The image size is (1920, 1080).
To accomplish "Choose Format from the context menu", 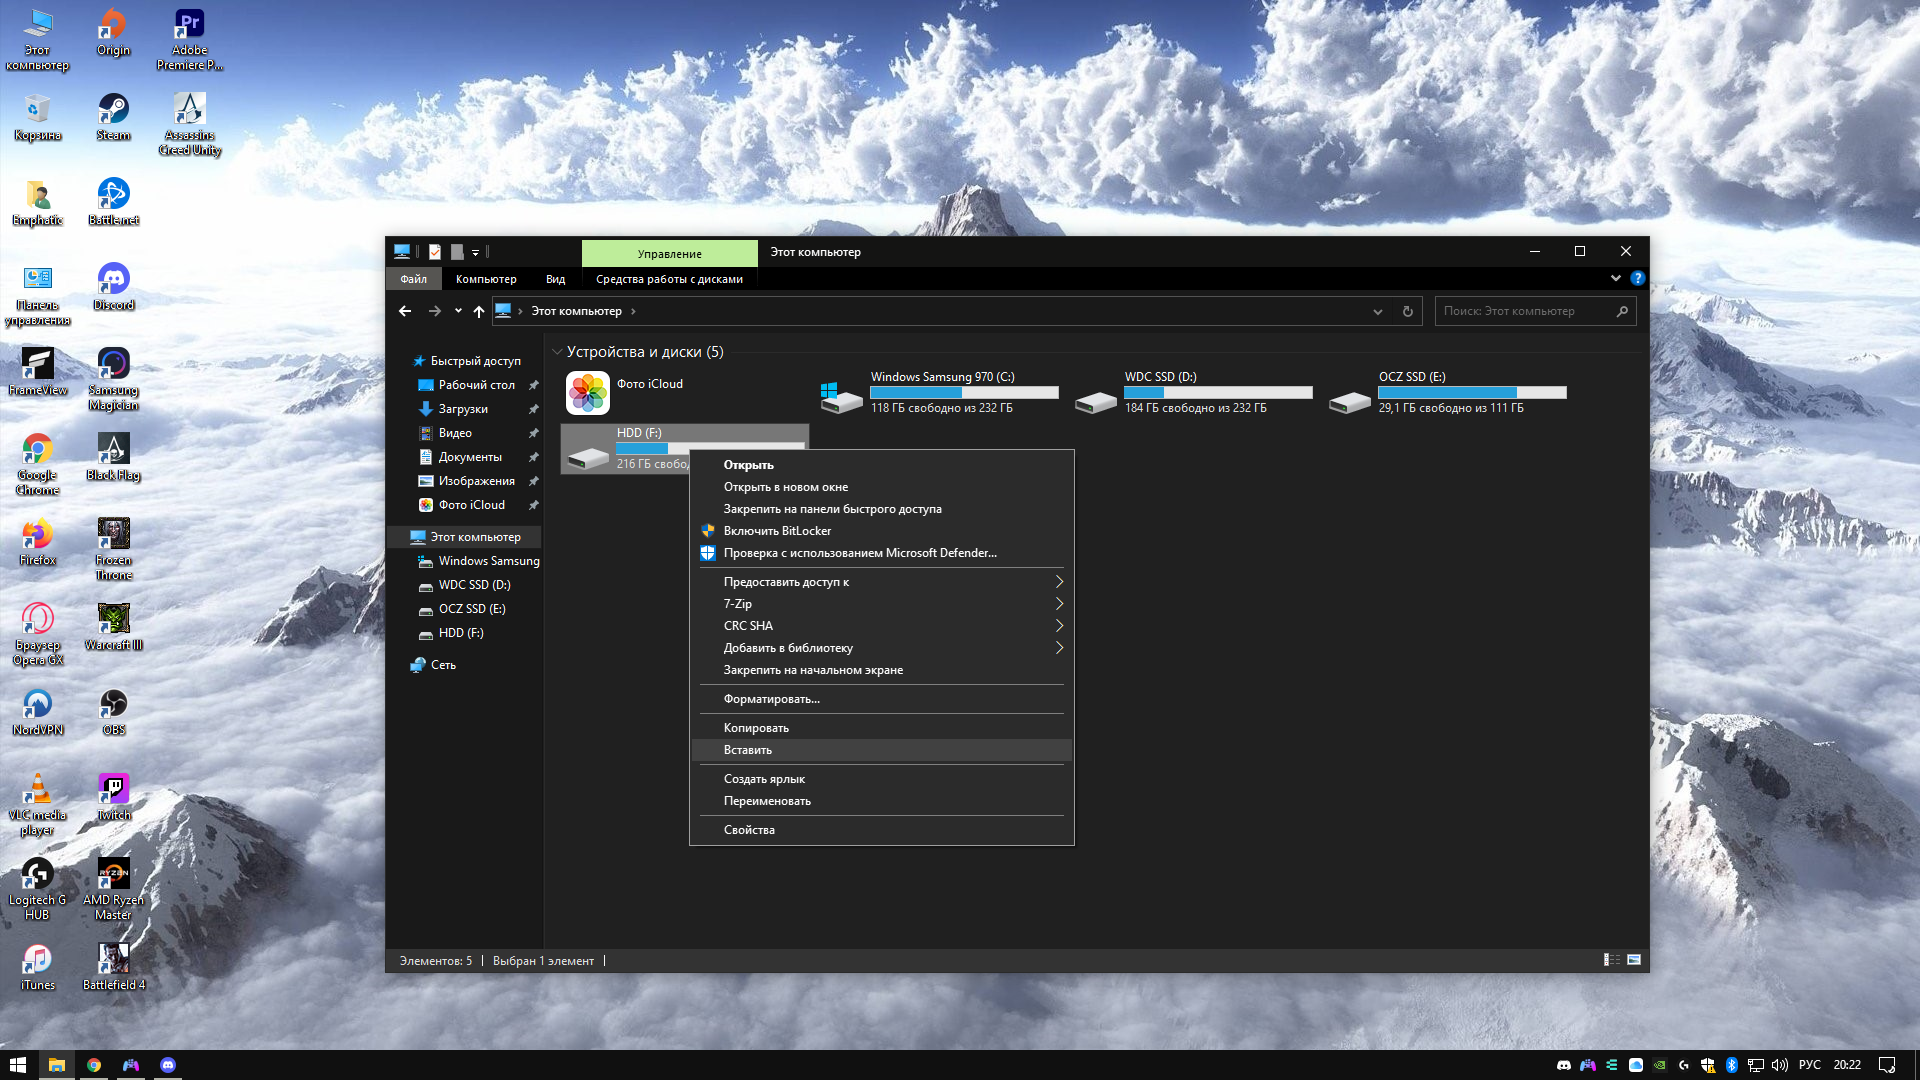I will coord(771,699).
